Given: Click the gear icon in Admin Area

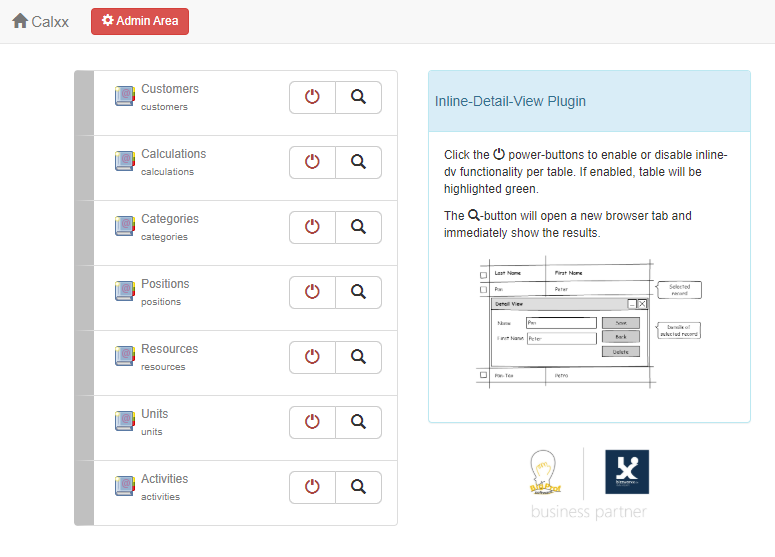Looking at the screenshot, I should [107, 20].
